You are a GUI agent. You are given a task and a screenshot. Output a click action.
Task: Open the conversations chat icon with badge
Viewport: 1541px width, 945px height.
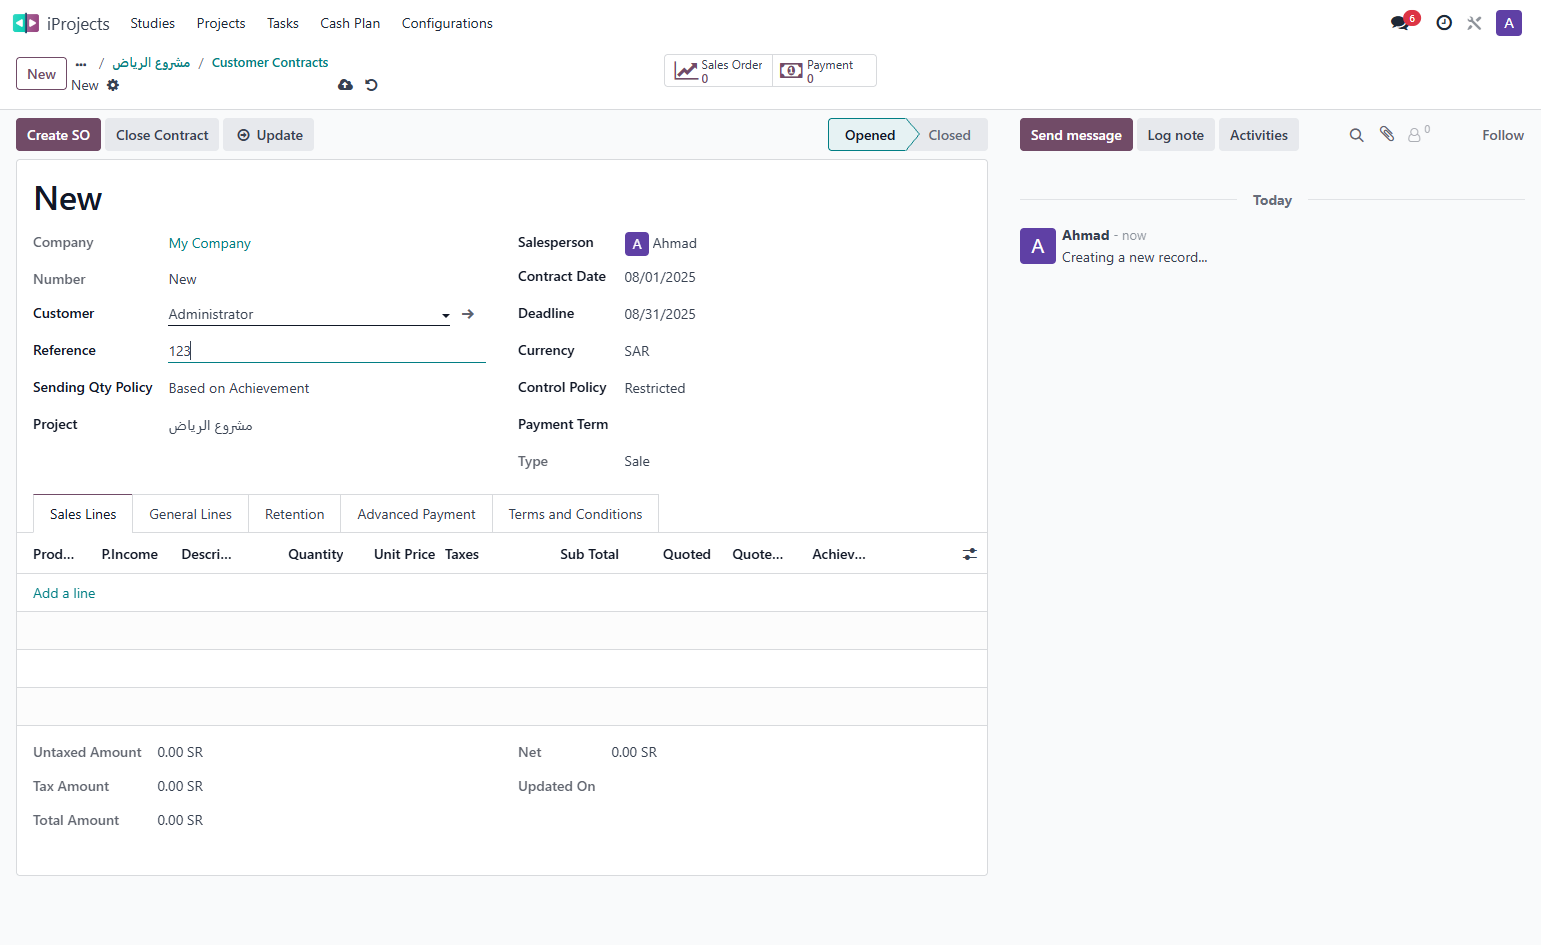click(x=1402, y=22)
